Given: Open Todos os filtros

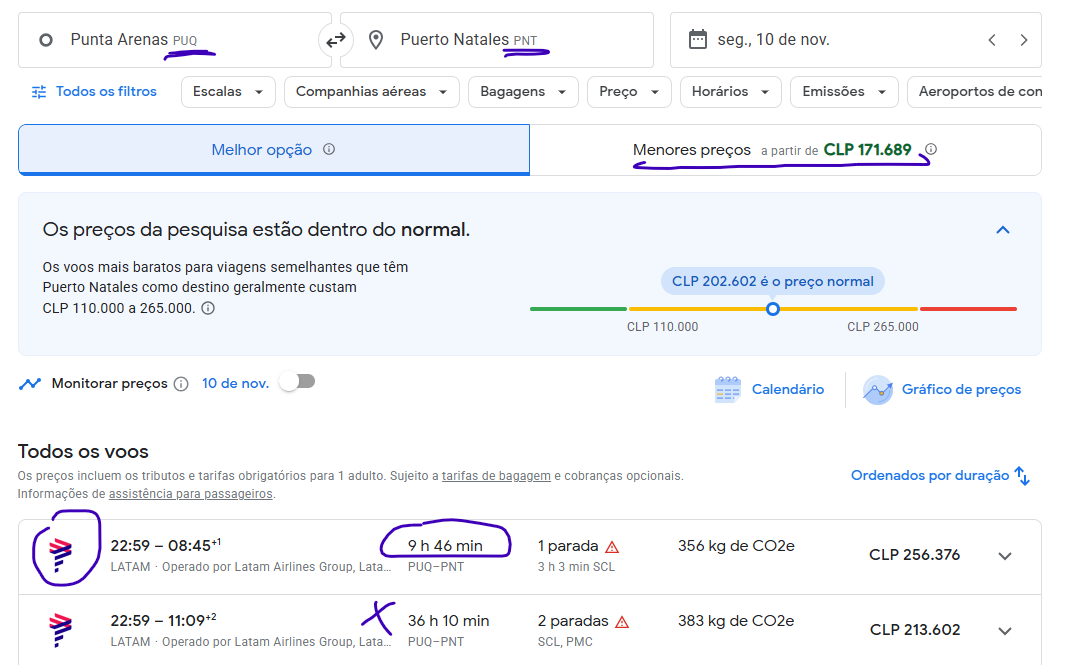Looking at the screenshot, I should [94, 92].
